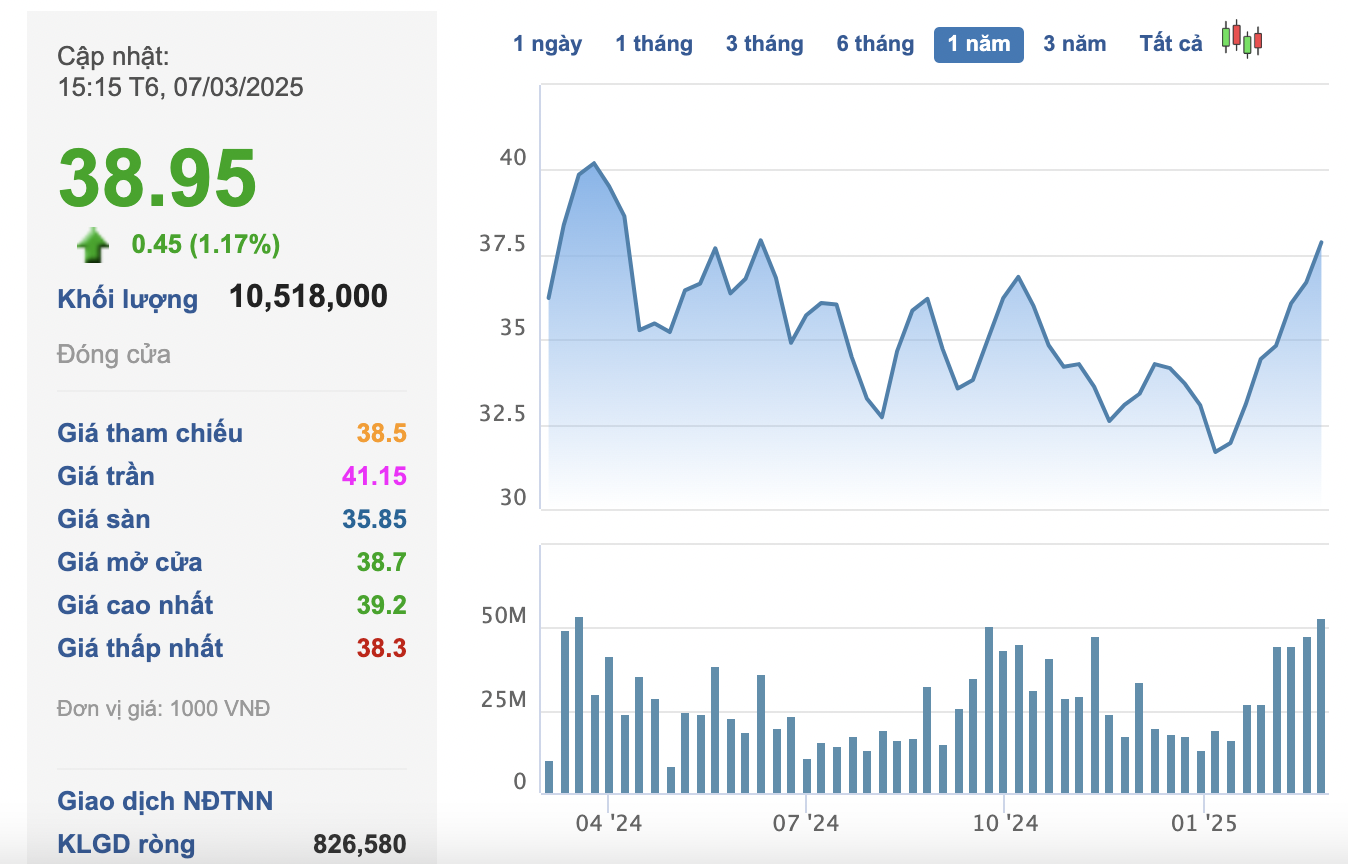Click the "10 '24" x-axis label

pos(1006,824)
